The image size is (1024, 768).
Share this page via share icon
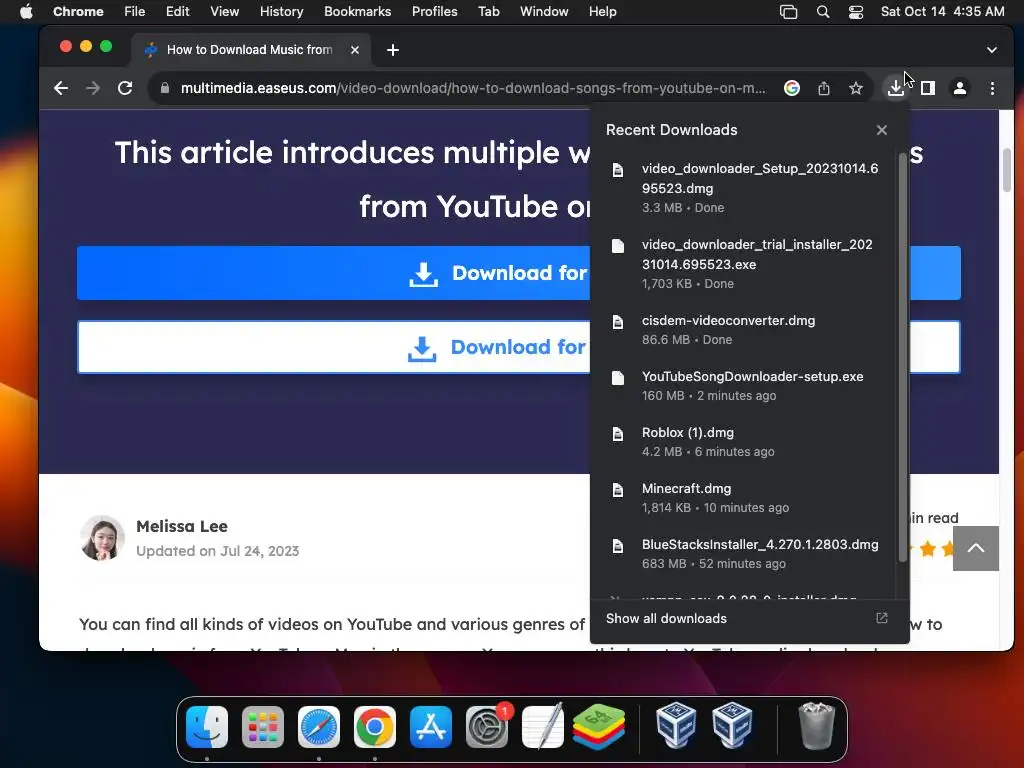coord(824,88)
